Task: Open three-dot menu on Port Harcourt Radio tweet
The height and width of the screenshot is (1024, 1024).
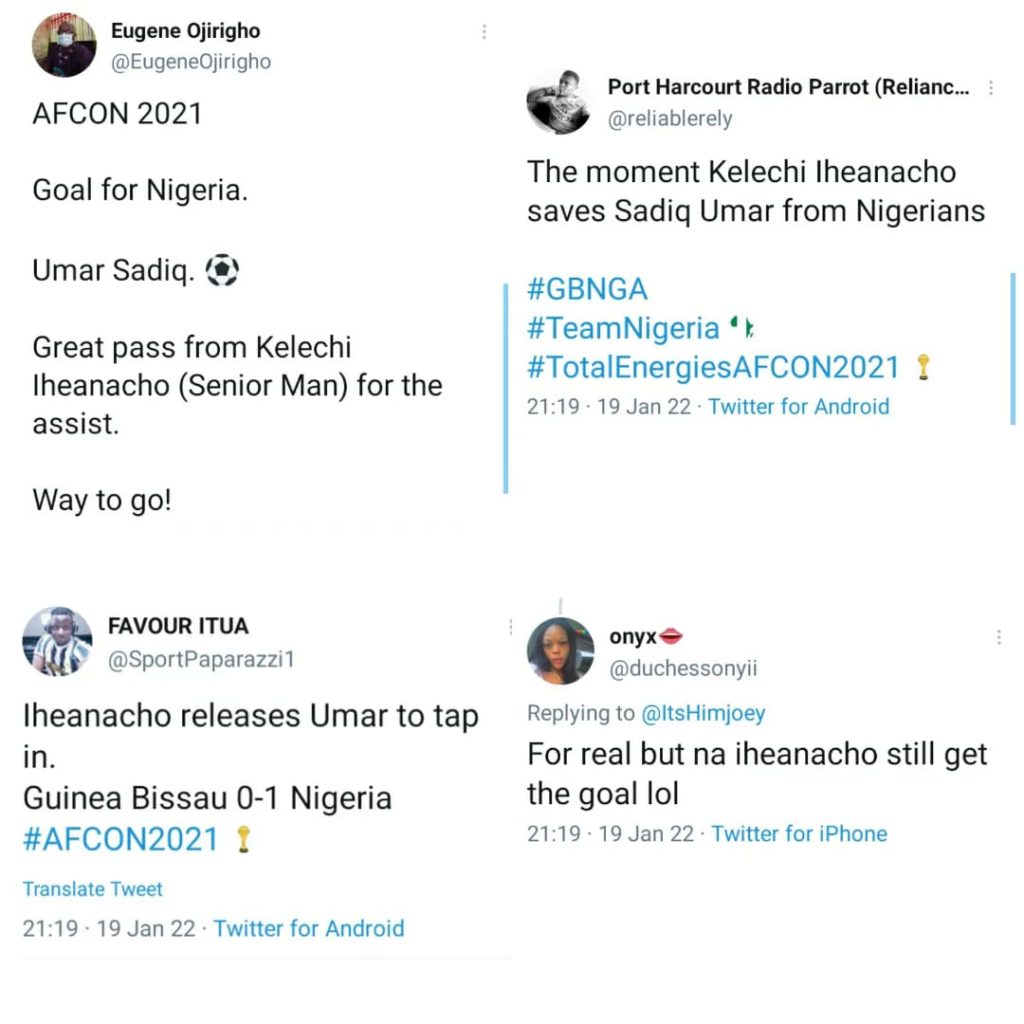Action: click(991, 88)
